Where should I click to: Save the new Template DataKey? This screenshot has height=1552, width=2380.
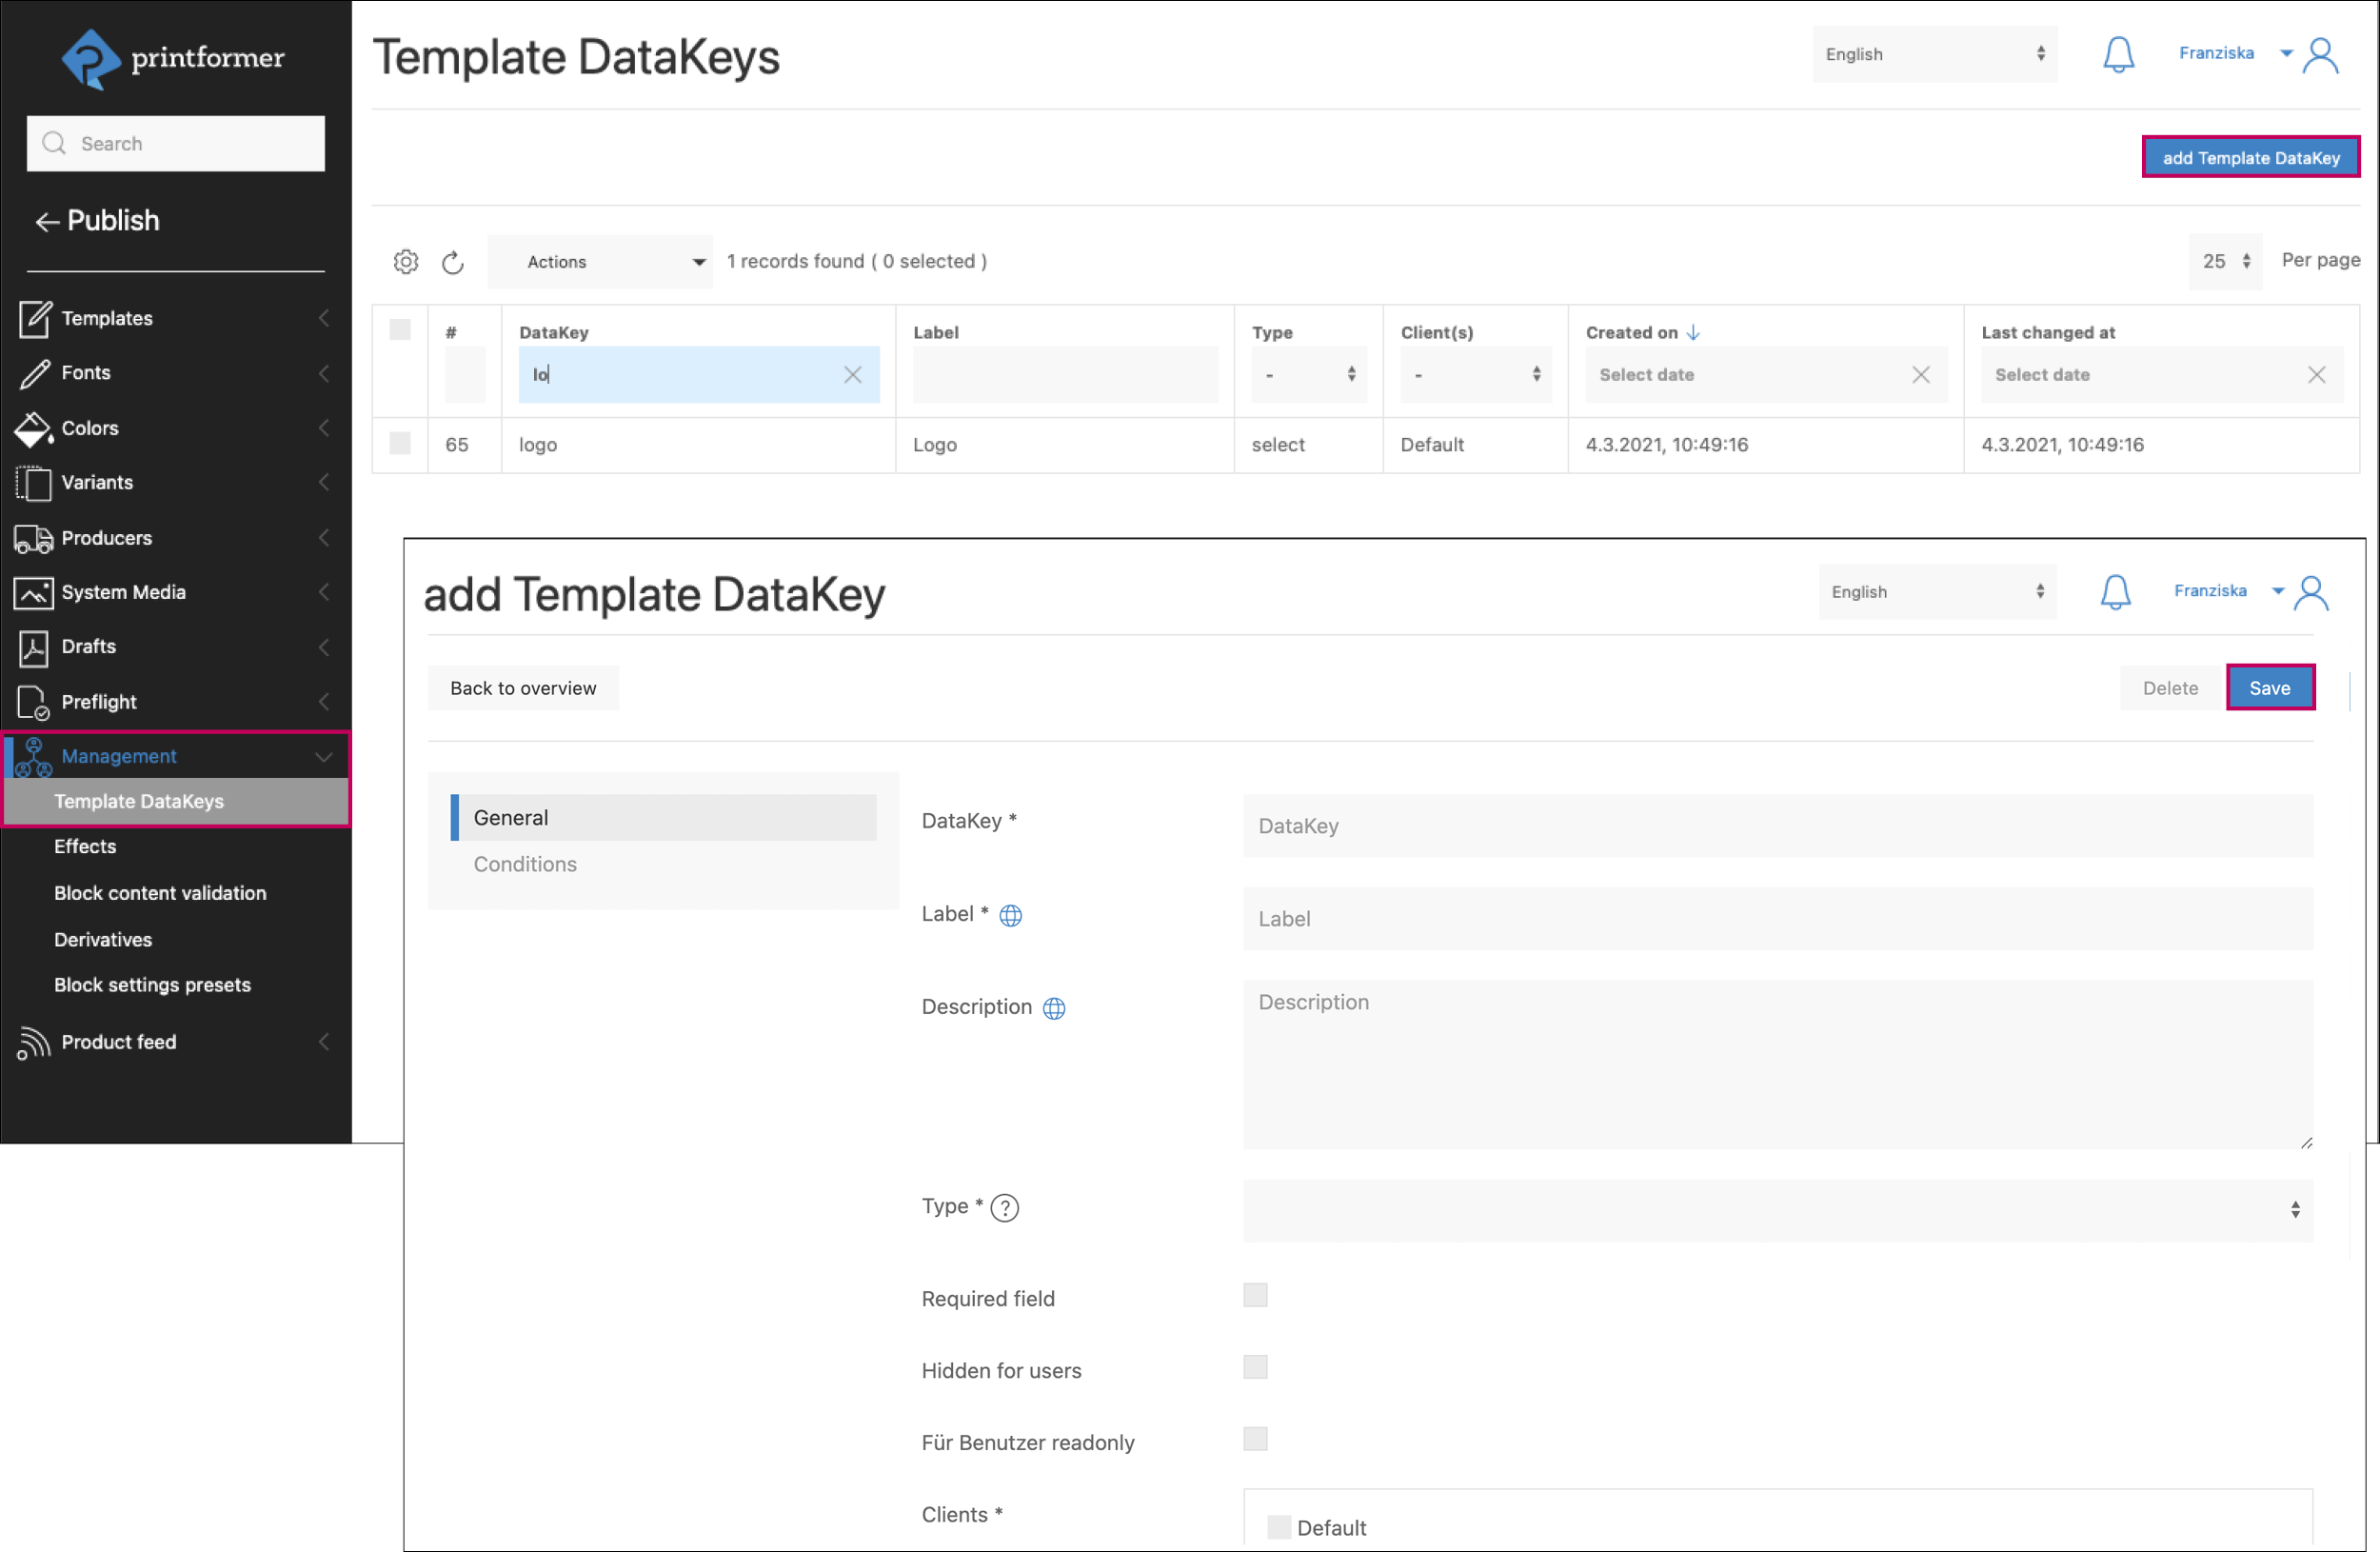pyautogui.click(x=2270, y=687)
